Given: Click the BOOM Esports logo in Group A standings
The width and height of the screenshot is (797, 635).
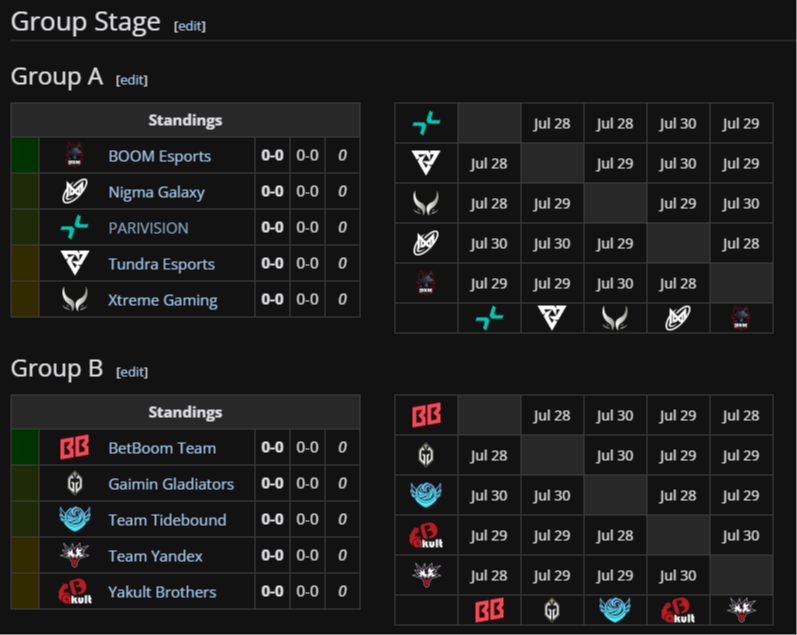Looking at the screenshot, I should point(75,156).
